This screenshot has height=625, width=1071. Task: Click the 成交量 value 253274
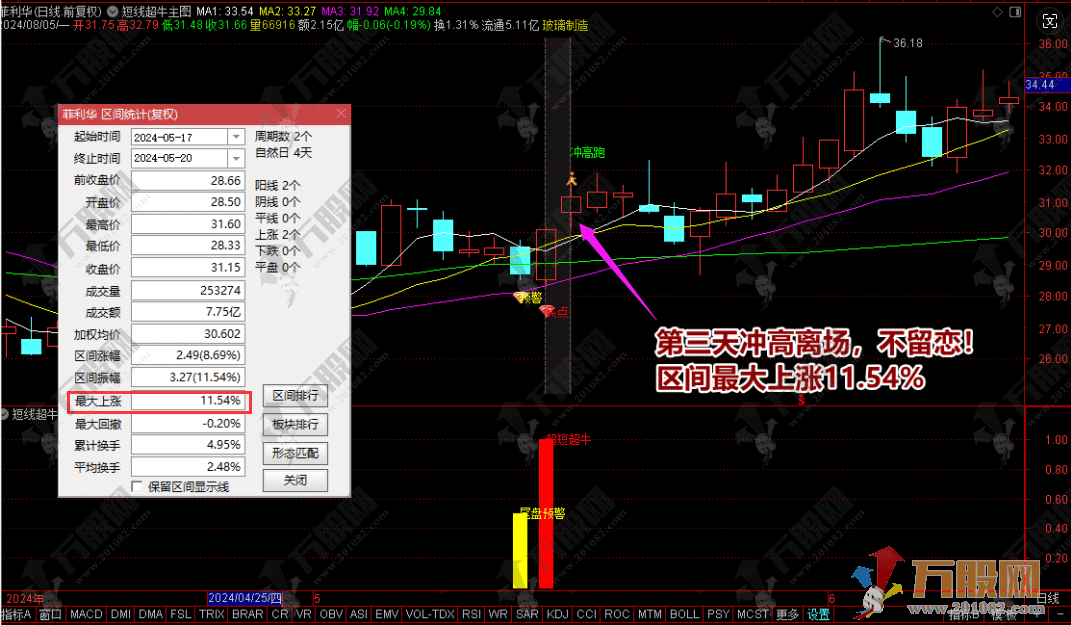pyautogui.click(x=188, y=290)
